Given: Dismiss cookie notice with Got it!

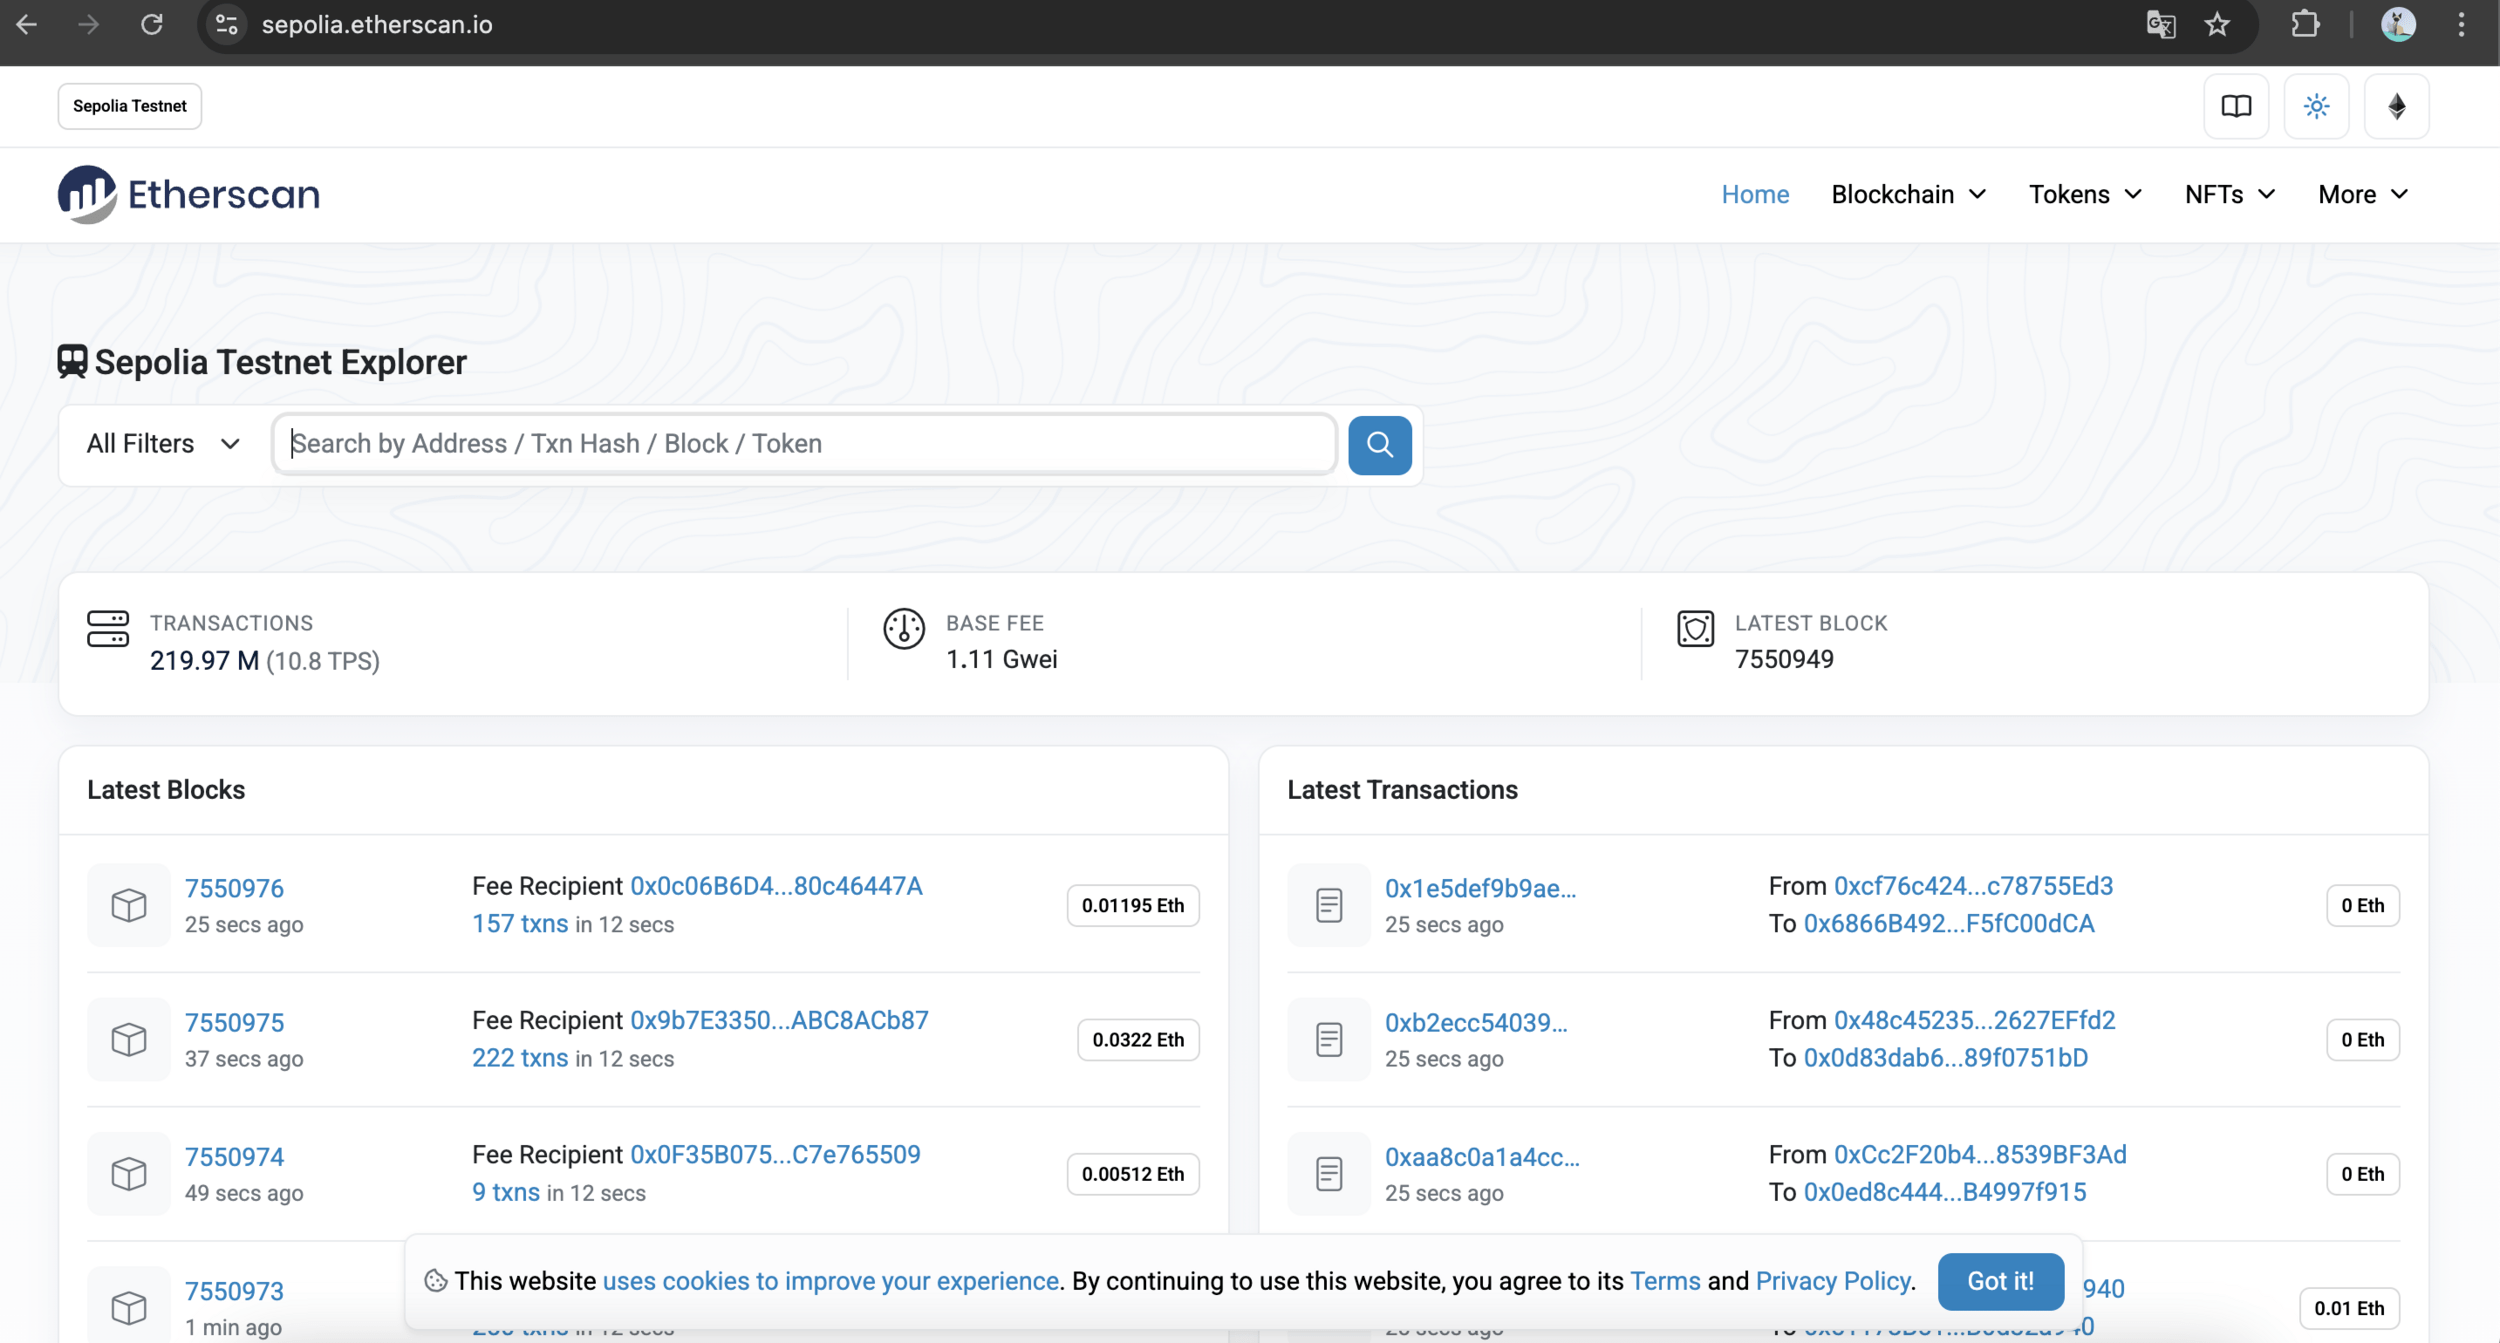Looking at the screenshot, I should point(2000,1281).
